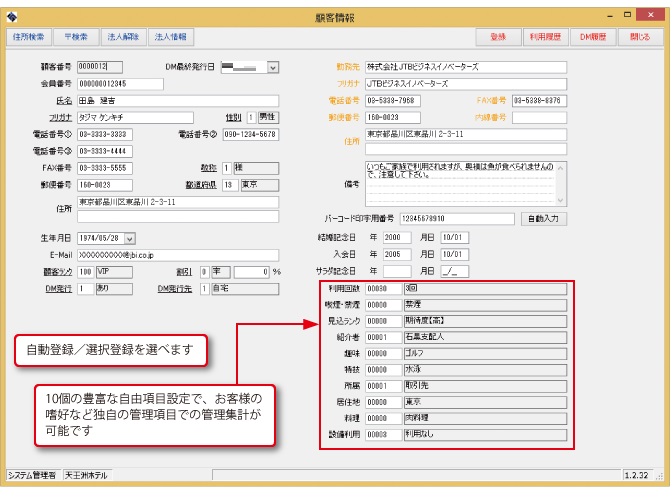Click the 勤務先 company name field
This screenshot has height=500, width=672.
click(x=466, y=67)
